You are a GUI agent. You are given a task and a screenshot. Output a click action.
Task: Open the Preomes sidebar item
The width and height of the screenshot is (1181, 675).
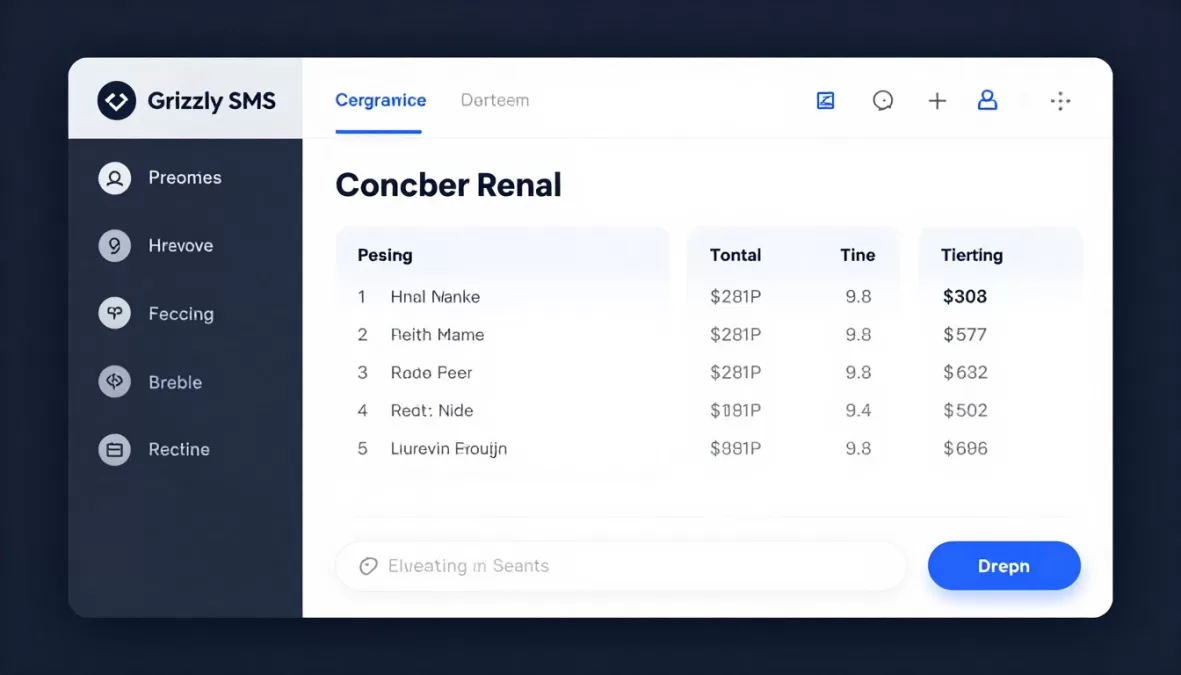click(x=160, y=178)
